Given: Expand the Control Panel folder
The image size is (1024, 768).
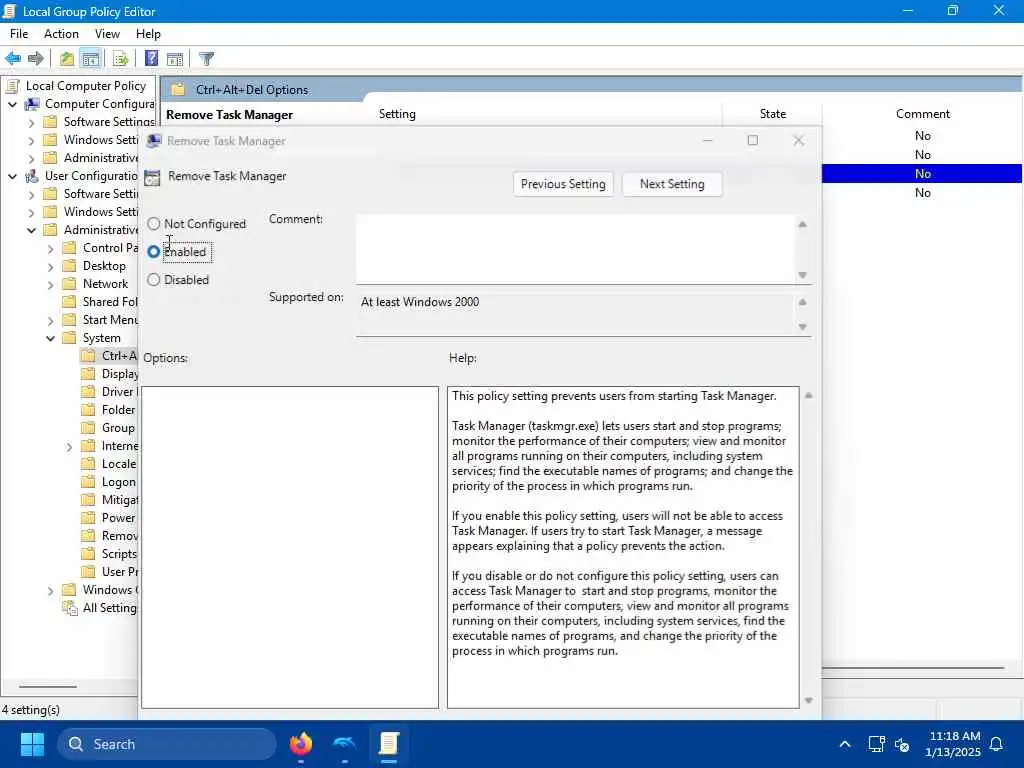Looking at the screenshot, I should (x=51, y=248).
